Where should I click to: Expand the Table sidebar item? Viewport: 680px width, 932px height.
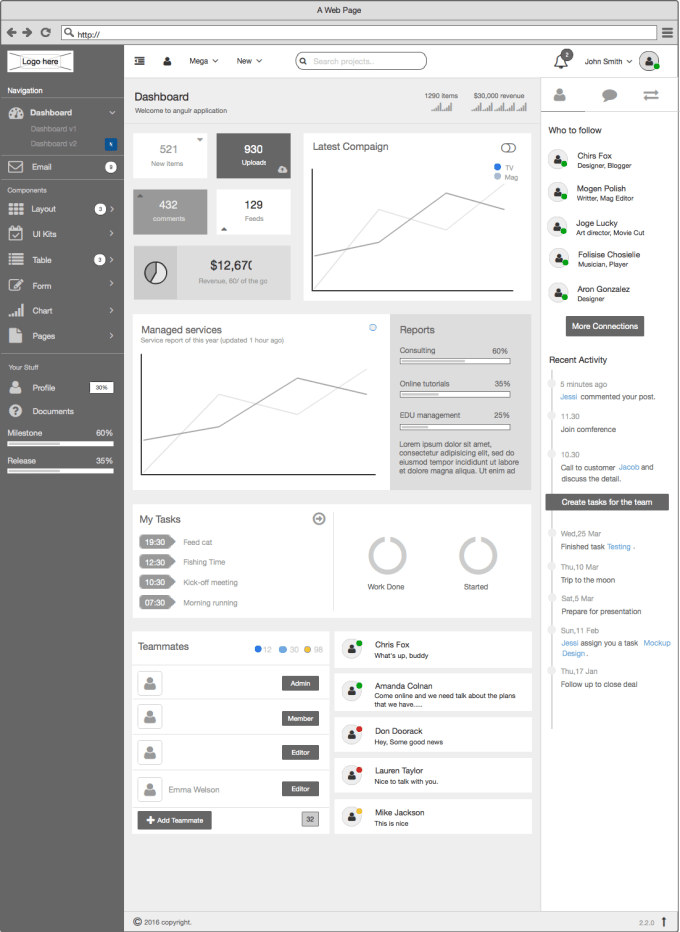point(112,260)
